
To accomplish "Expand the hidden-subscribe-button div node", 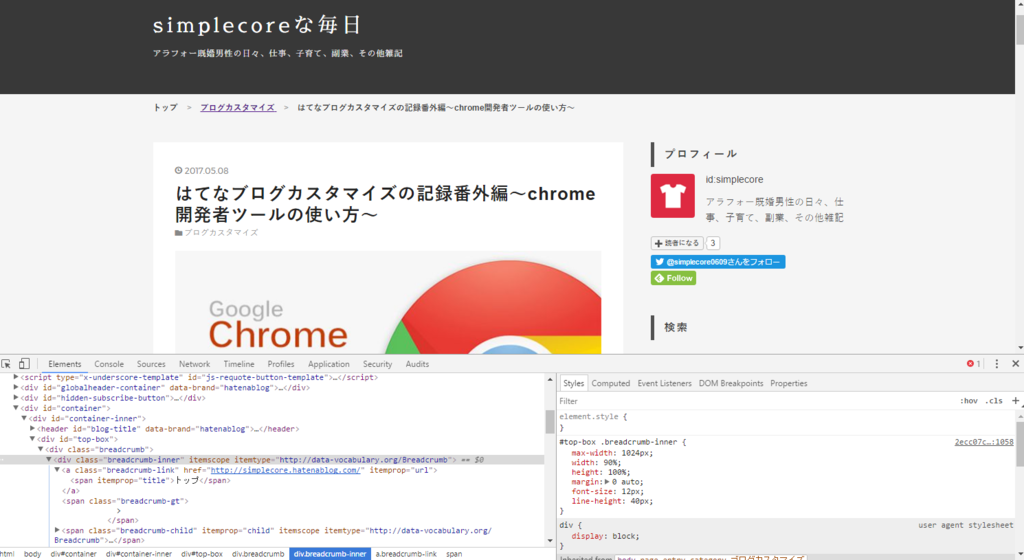I will pos(16,397).
